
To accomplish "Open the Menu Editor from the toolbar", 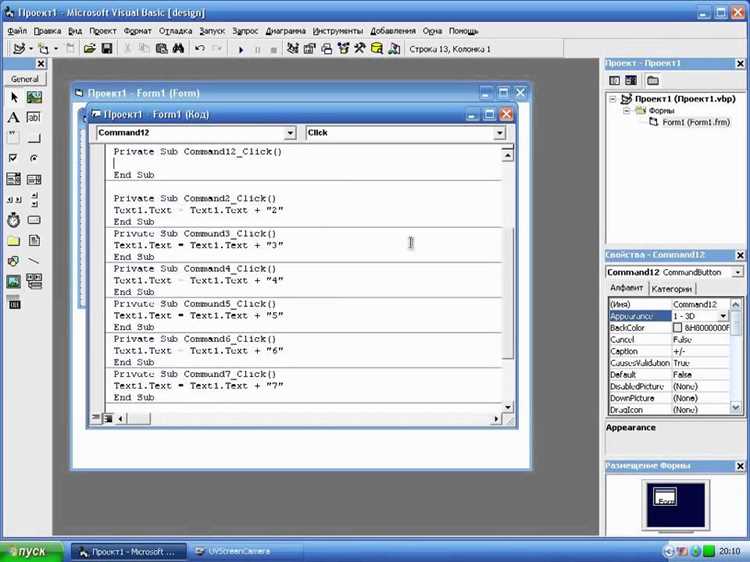I will tap(70, 49).
